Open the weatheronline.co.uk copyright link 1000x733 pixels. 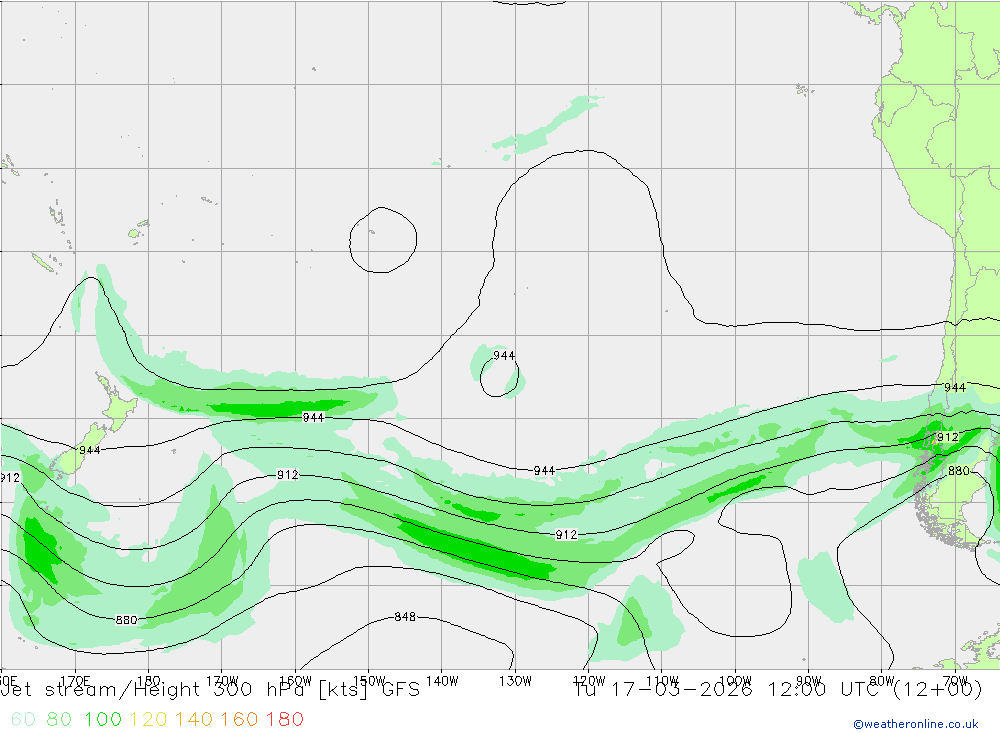pos(916,724)
